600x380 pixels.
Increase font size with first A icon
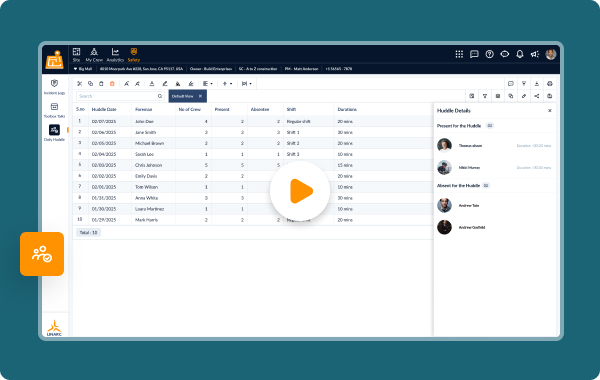(126, 83)
